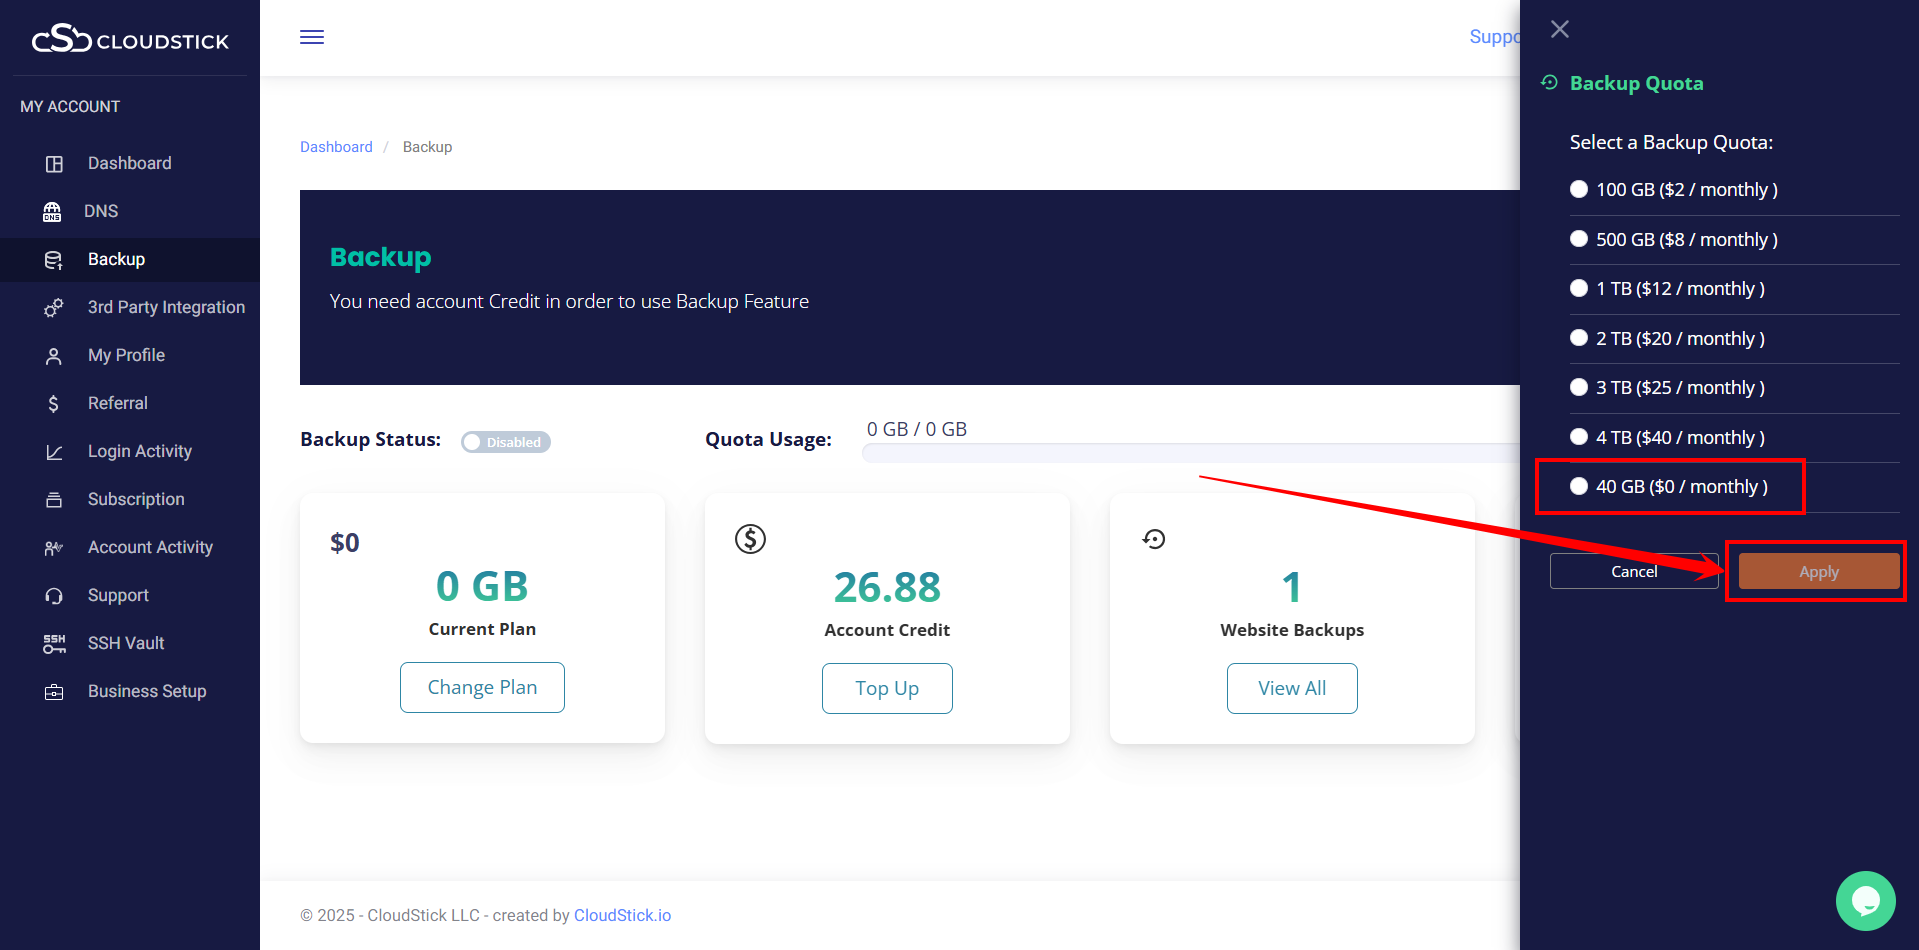The image size is (1919, 950).
Task: Open the hamburger menu icon
Action: pyautogui.click(x=312, y=37)
